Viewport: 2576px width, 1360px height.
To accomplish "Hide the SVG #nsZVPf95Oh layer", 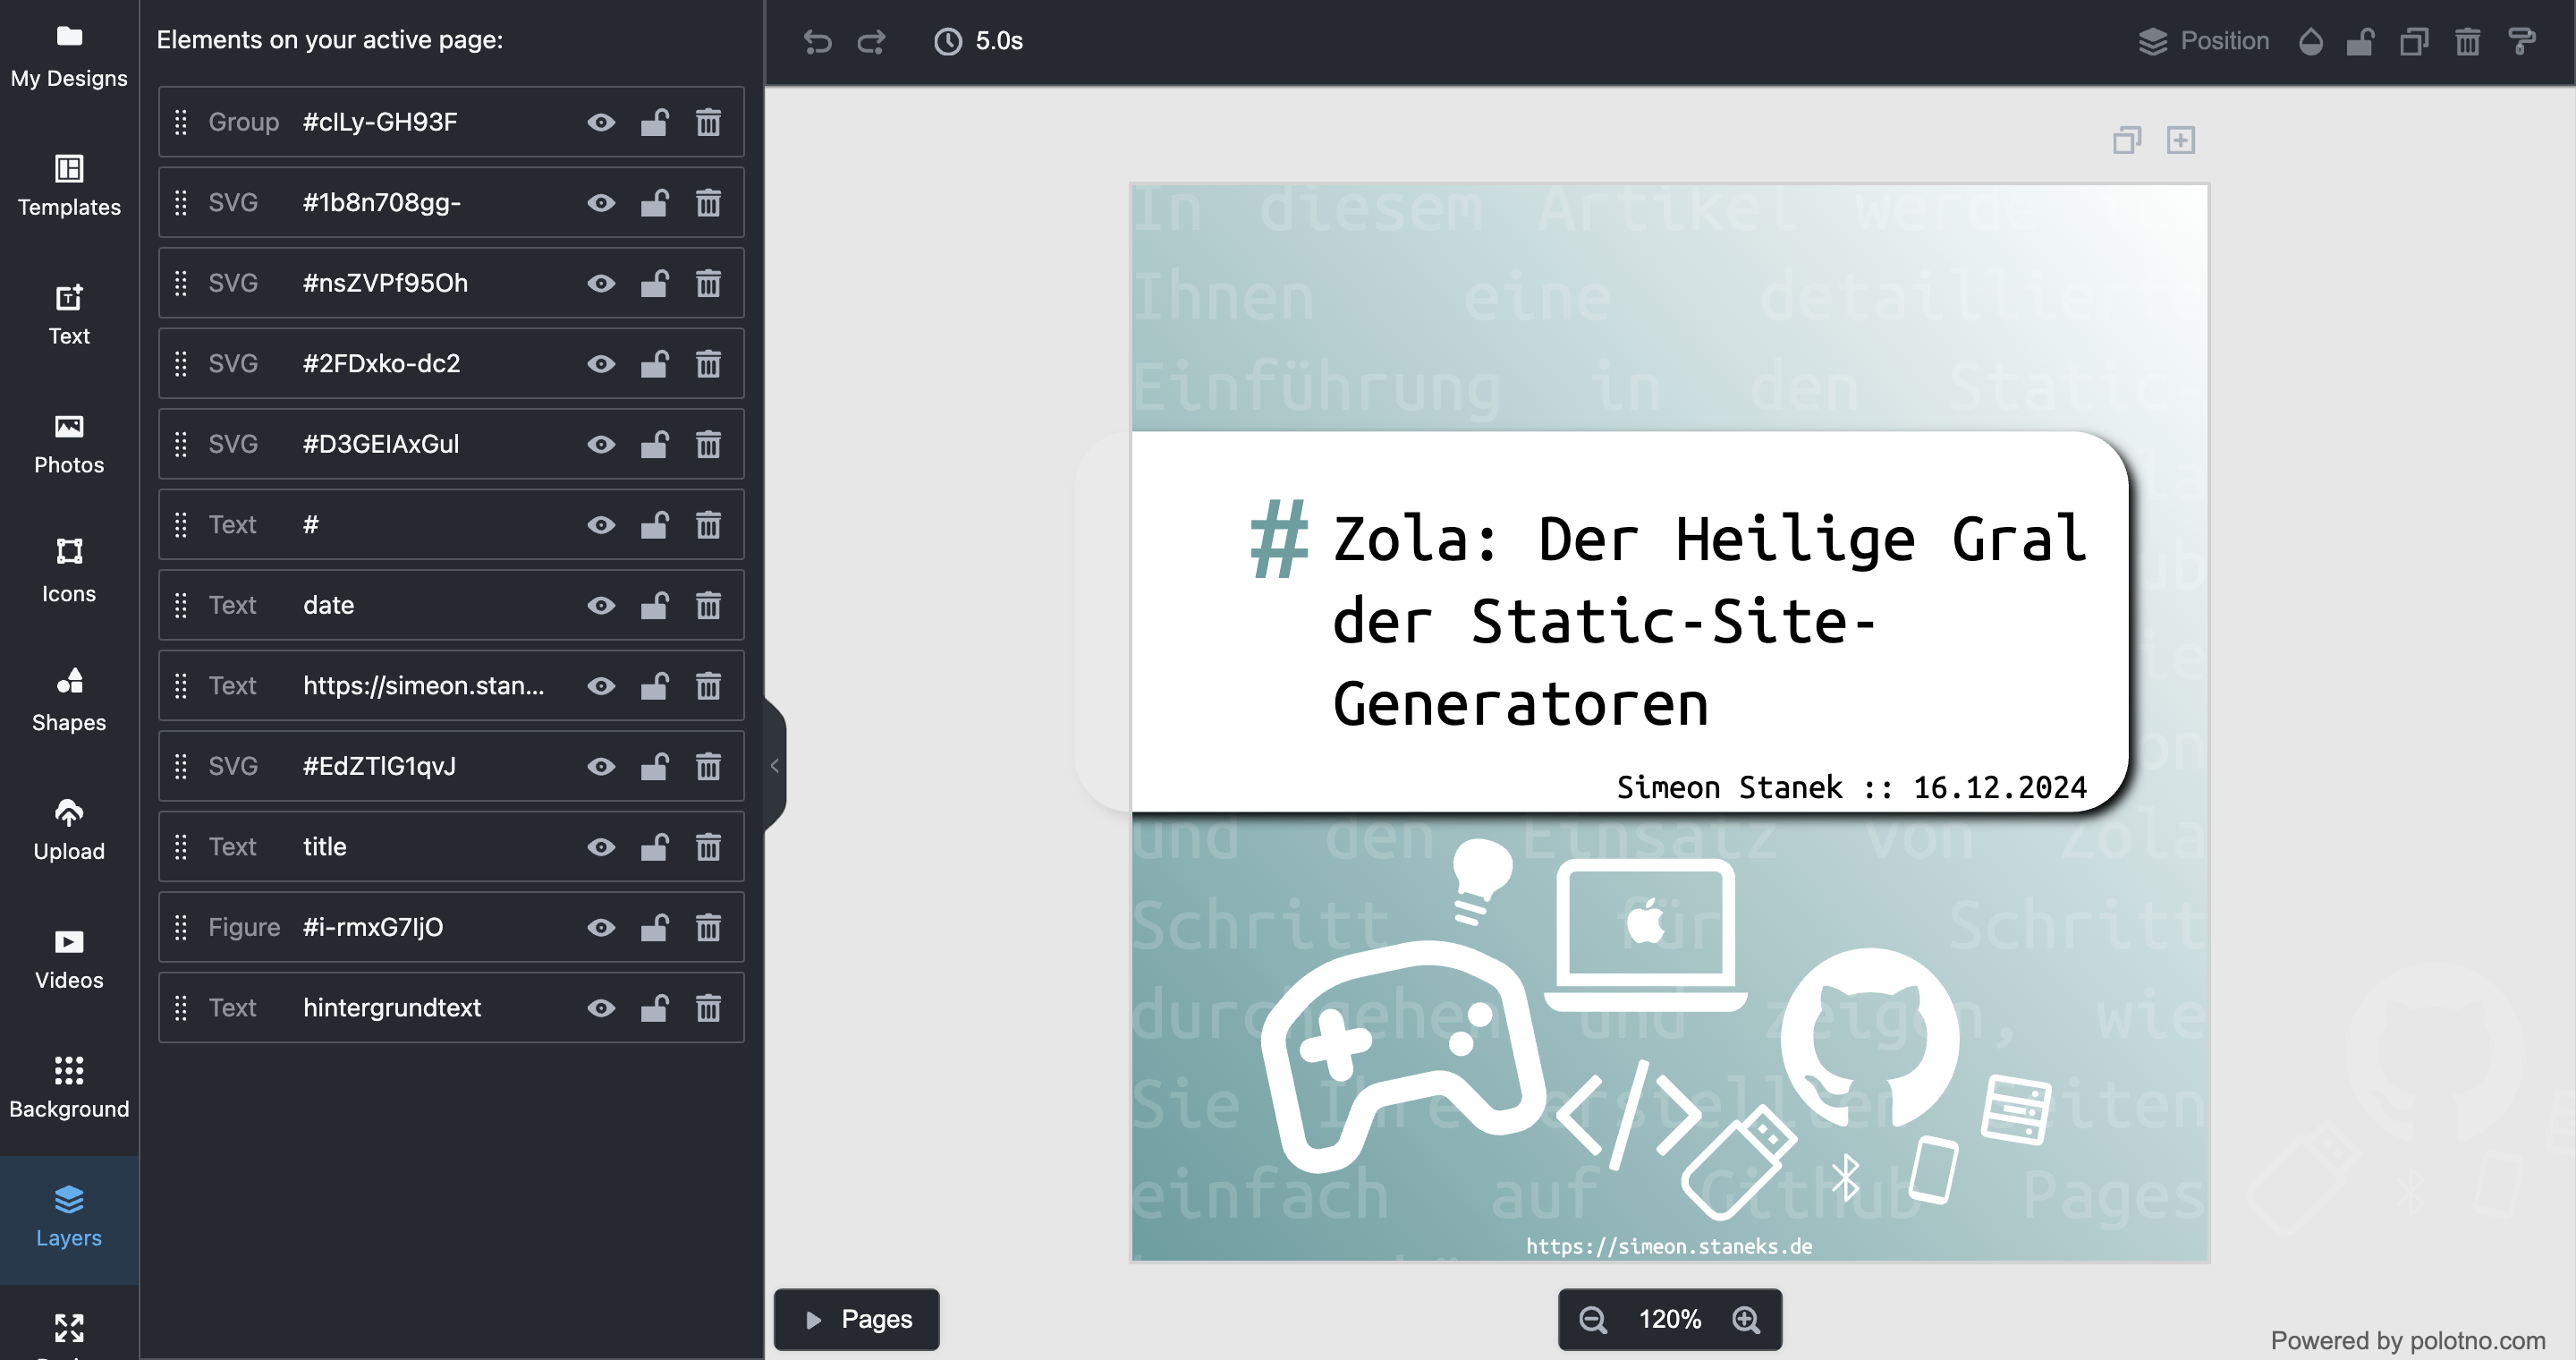I will (x=601, y=283).
